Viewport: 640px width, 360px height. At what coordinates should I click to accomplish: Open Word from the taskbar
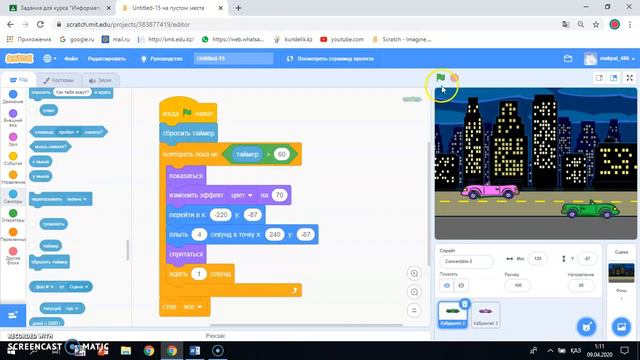195,351
